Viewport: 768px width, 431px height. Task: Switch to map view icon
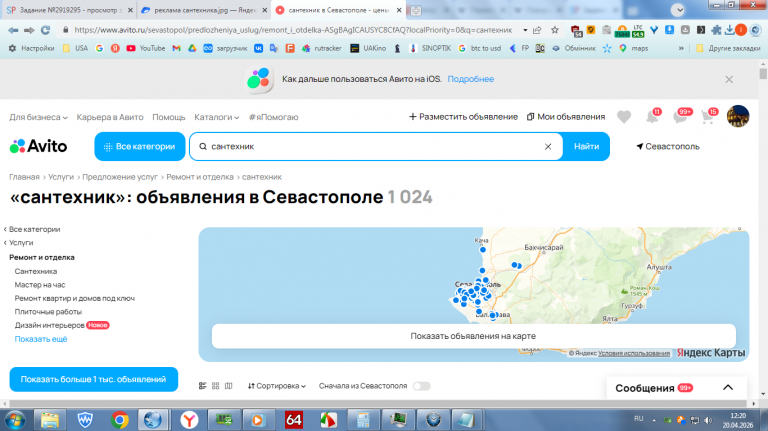[228, 386]
